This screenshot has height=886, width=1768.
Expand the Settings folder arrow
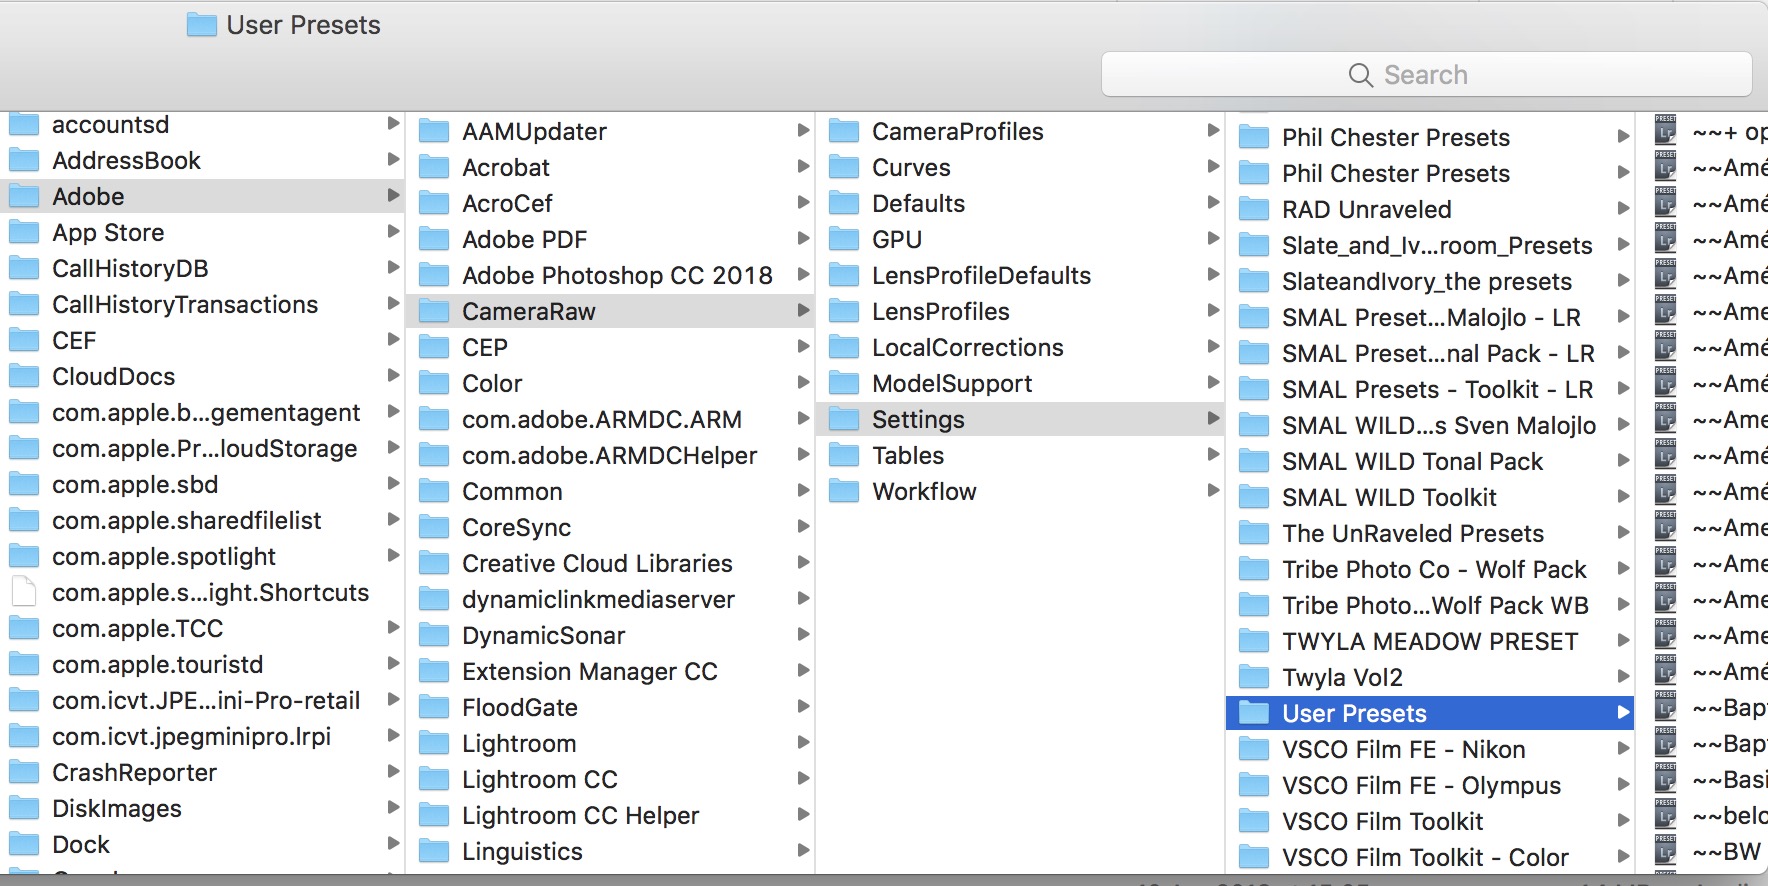pyautogui.click(x=1213, y=418)
